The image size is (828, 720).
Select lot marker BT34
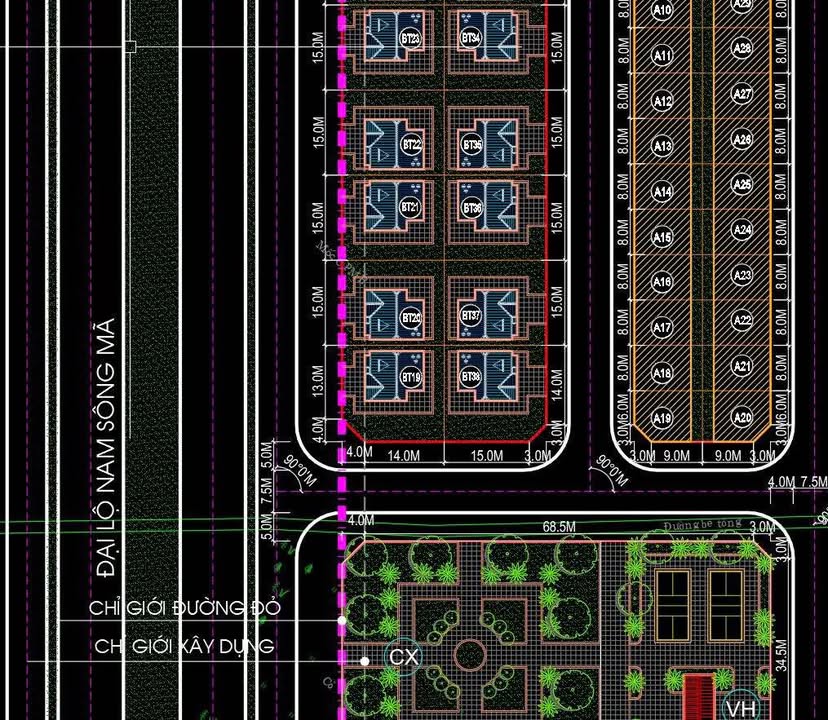click(x=471, y=39)
